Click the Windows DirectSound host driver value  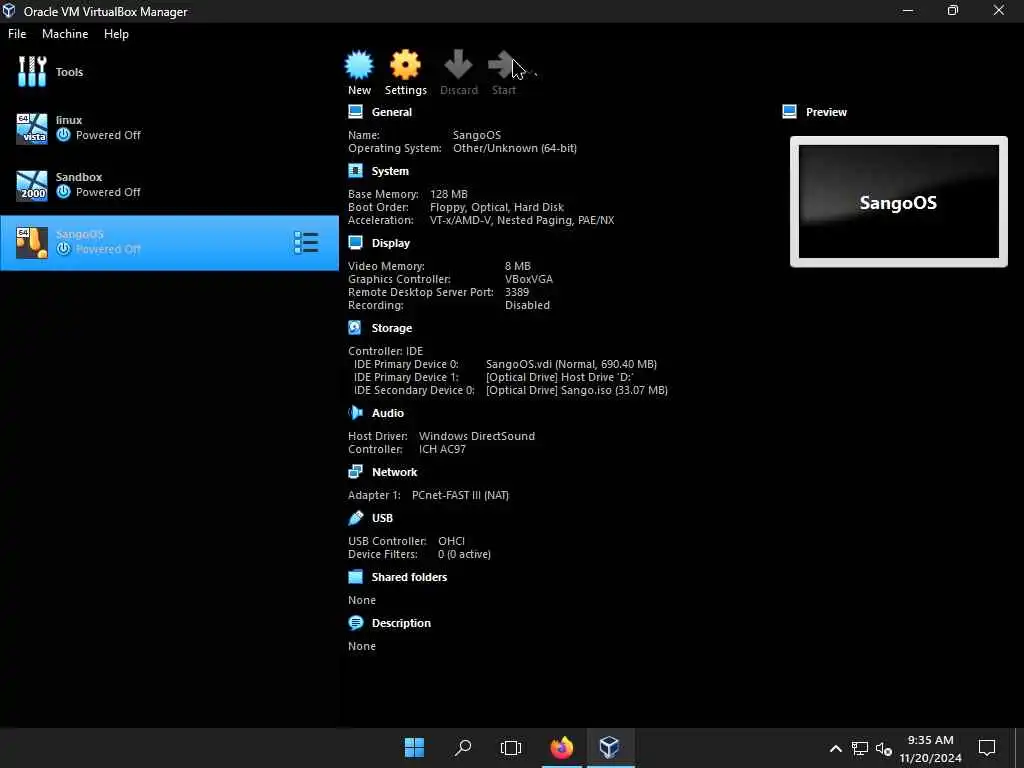point(477,436)
